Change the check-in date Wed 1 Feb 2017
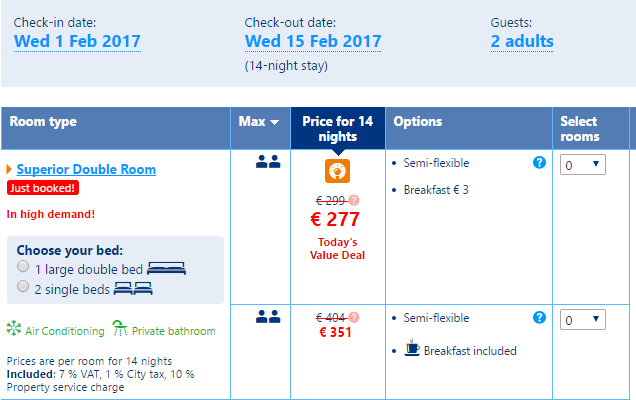Image resolution: width=636 pixels, height=400 pixels. point(77,42)
